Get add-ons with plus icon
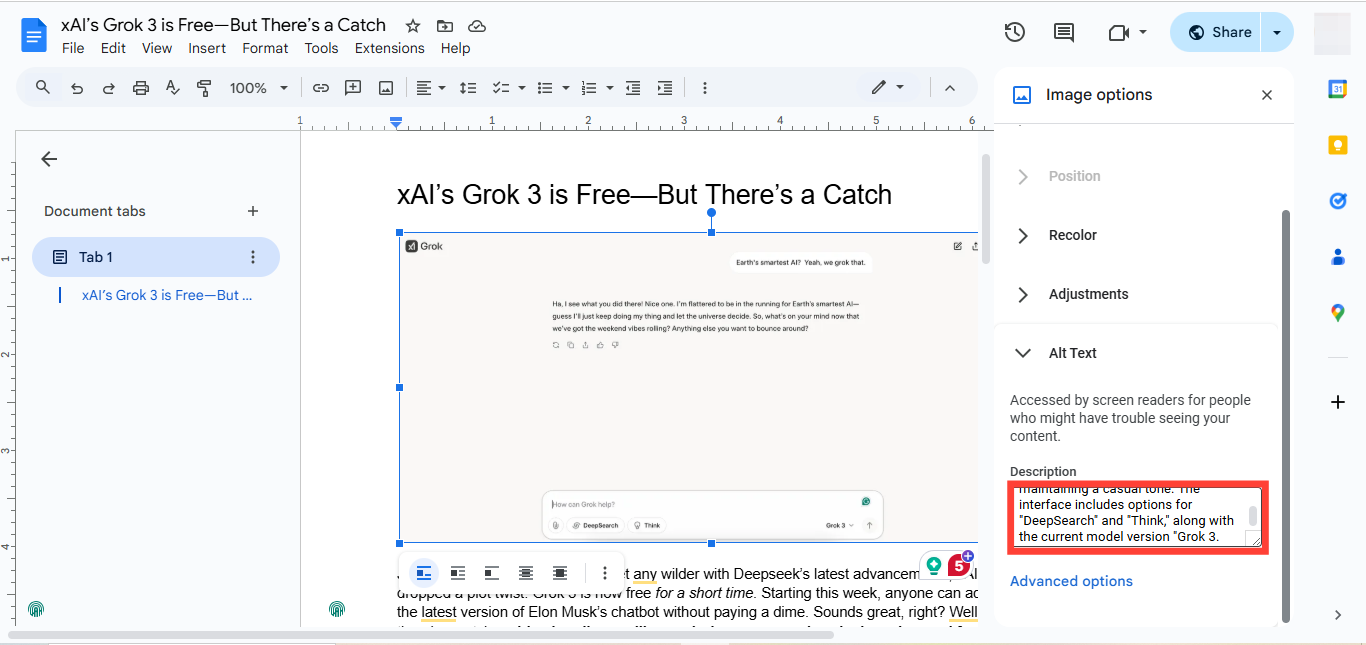Screen dimensions: 1366x645 click(x=1338, y=402)
